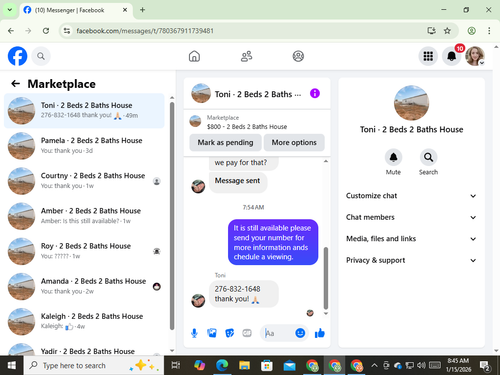Click the Facebook search magnifier icon
The image size is (500, 375).
pyautogui.click(x=41, y=56)
